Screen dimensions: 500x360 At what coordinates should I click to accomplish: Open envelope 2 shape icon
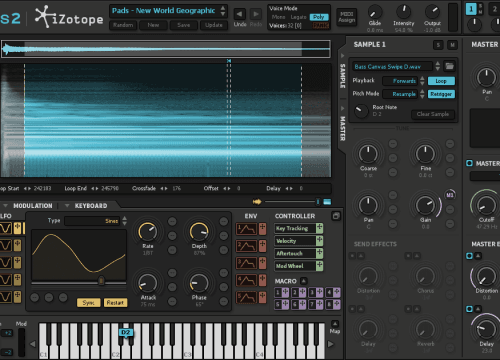tap(246, 246)
